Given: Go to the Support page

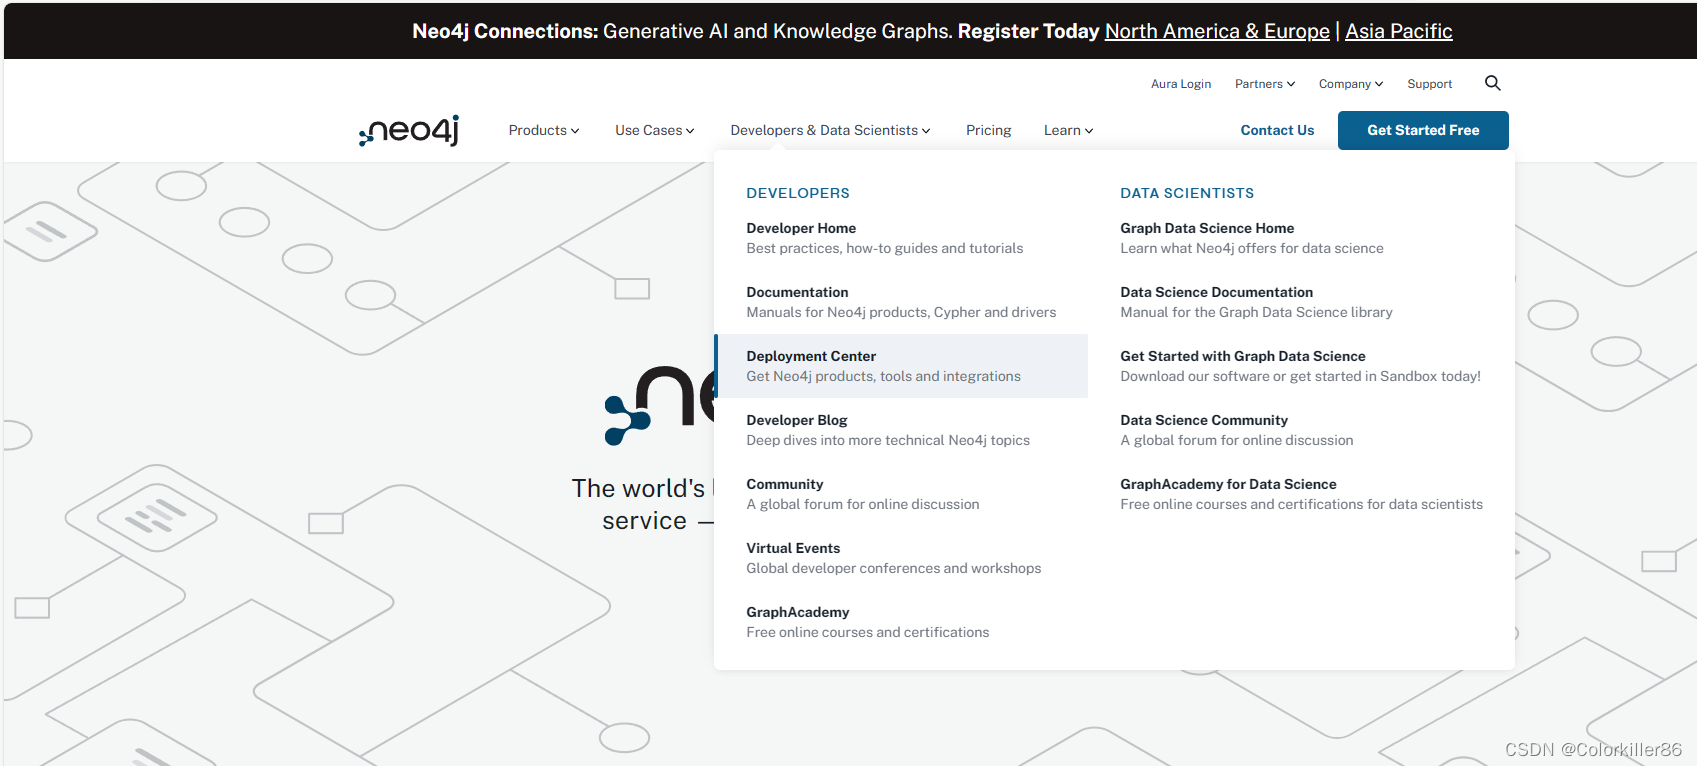Looking at the screenshot, I should (1429, 84).
